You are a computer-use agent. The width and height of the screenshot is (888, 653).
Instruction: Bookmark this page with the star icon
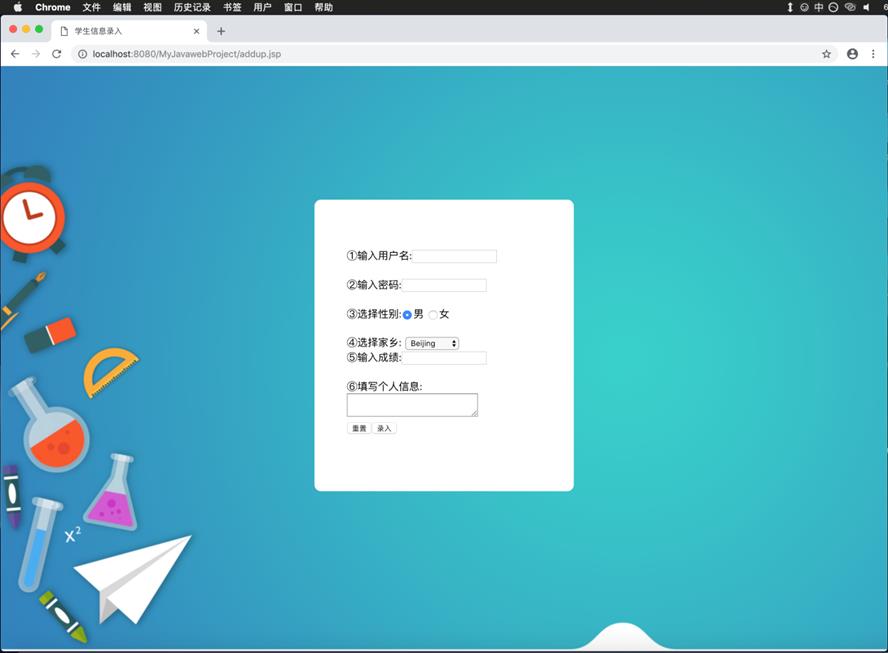[826, 54]
